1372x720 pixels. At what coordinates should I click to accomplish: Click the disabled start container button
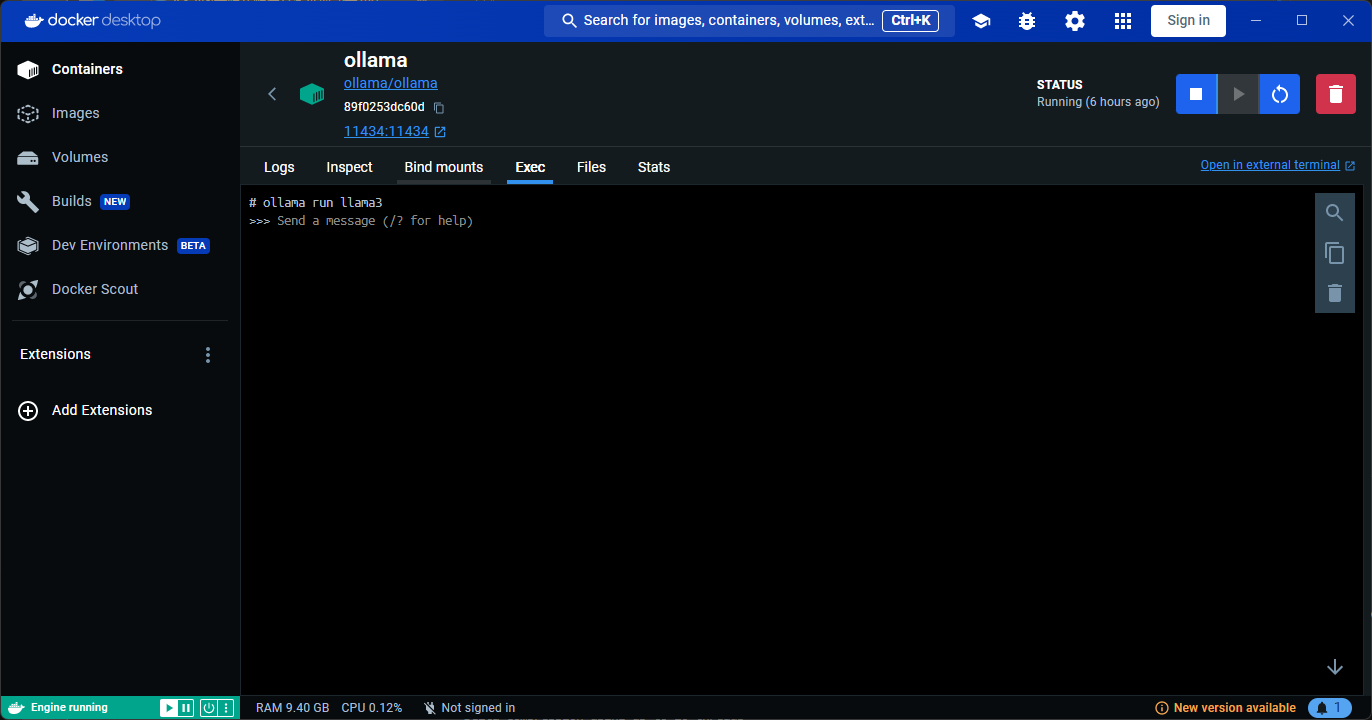point(1238,94)
